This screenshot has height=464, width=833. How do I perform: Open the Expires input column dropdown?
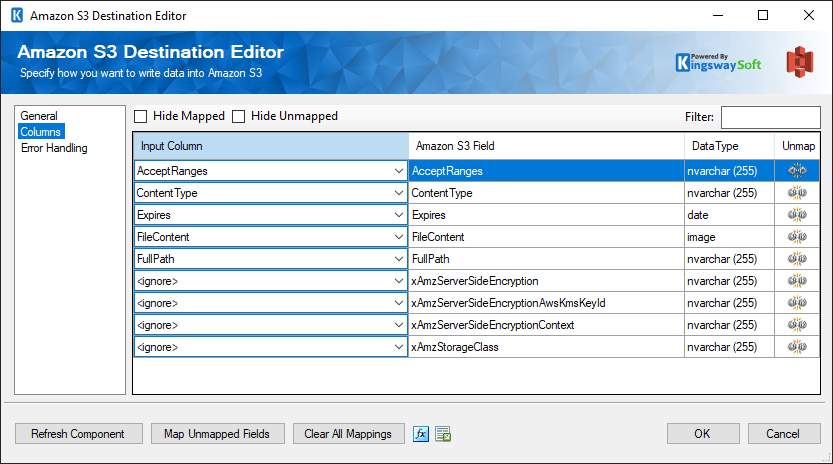[399, 215]
